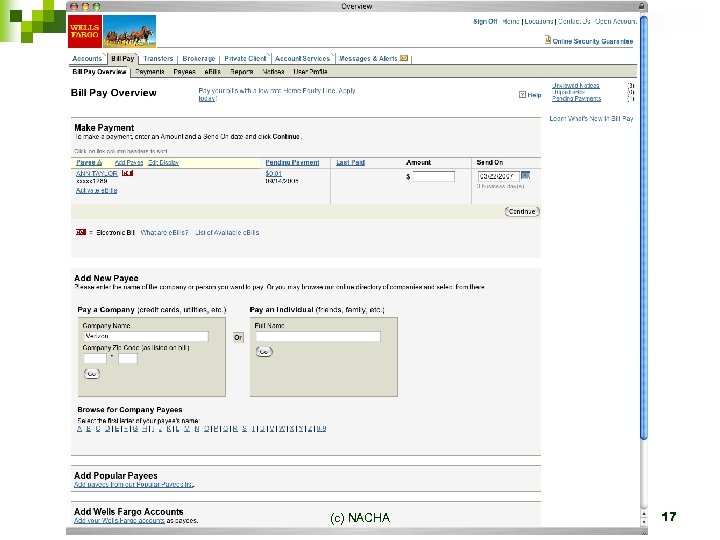This screenshot has width=720, height=540.
Task: Click the first Company Zip Code field
Action: click(x=95, y=359)
